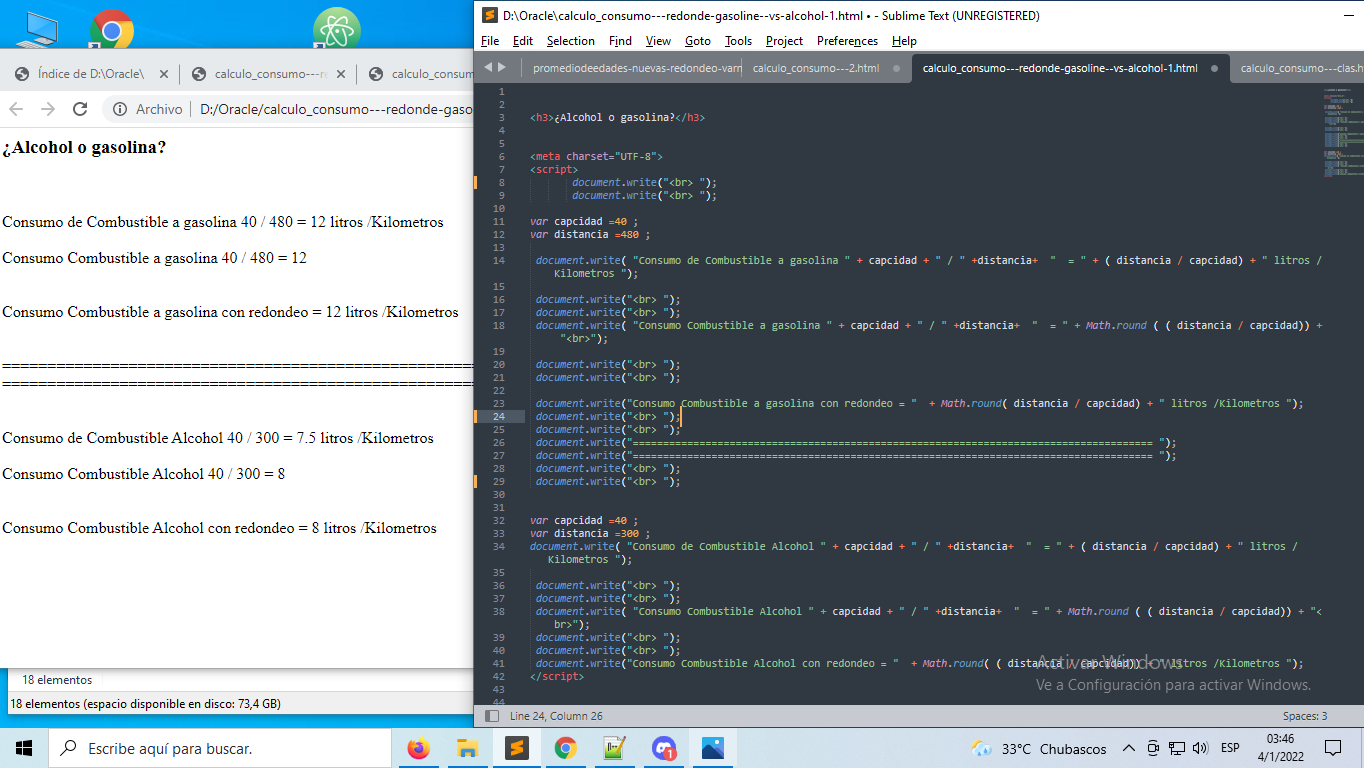Open Firefox from the taskbar
This screenshot has width=1364, height=768.
[419, 748]
